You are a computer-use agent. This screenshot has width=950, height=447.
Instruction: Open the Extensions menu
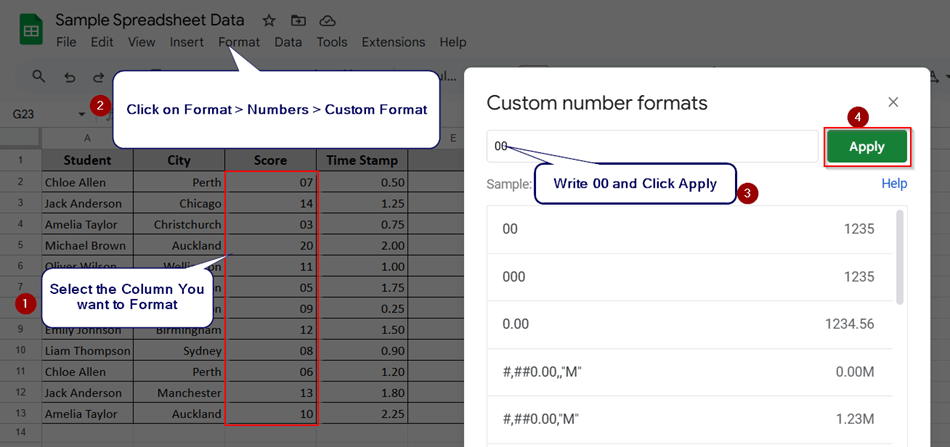(x=393, y=42)
